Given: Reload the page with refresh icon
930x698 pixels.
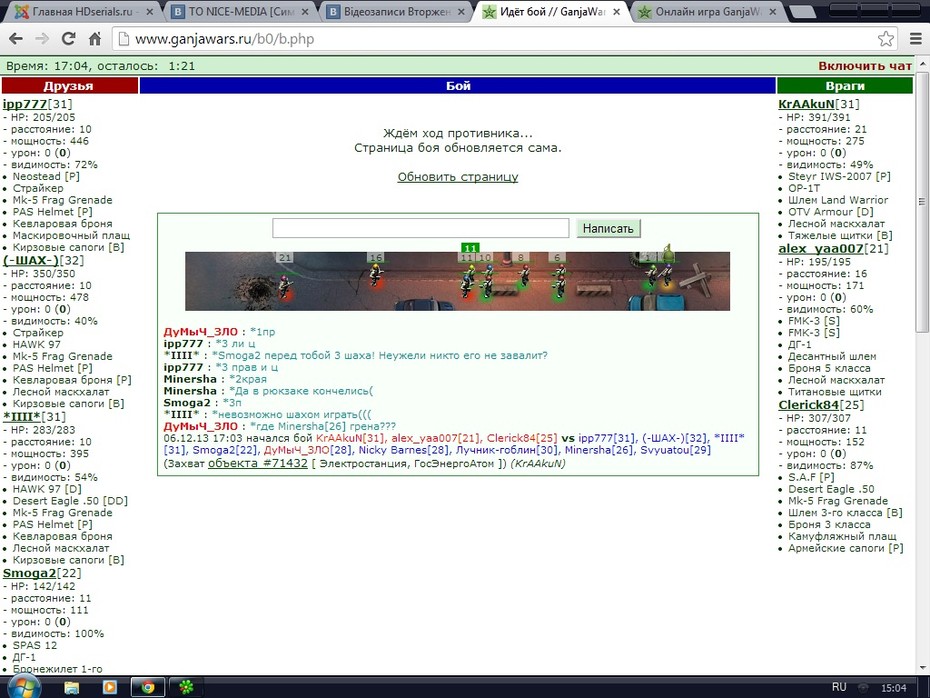Looking at the screenshot, I should tap(69, 39).
